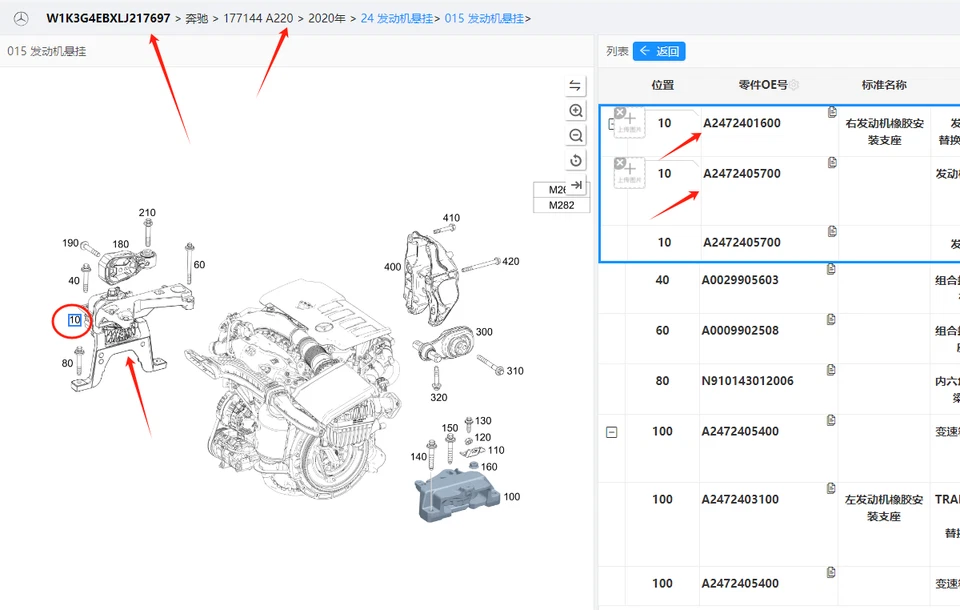
Task: Open the 2020年 link in breadcrumb
Action: 329,17
